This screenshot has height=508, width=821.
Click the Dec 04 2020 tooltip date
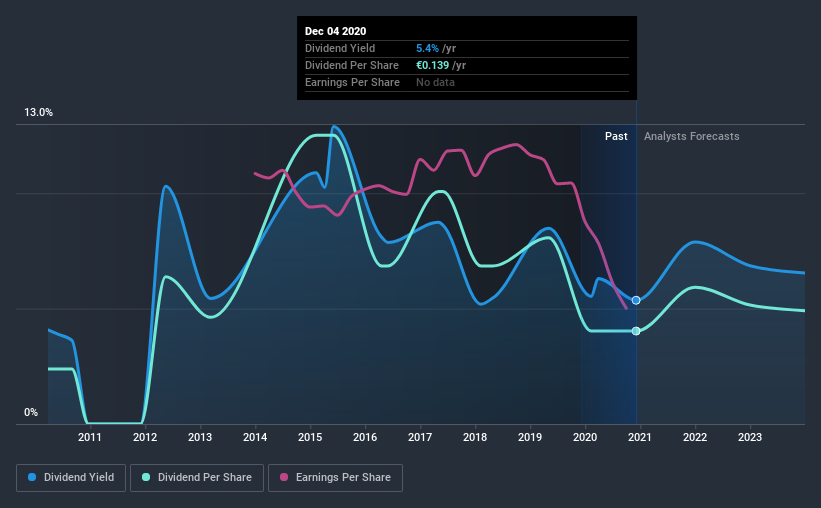pos(336,31)
